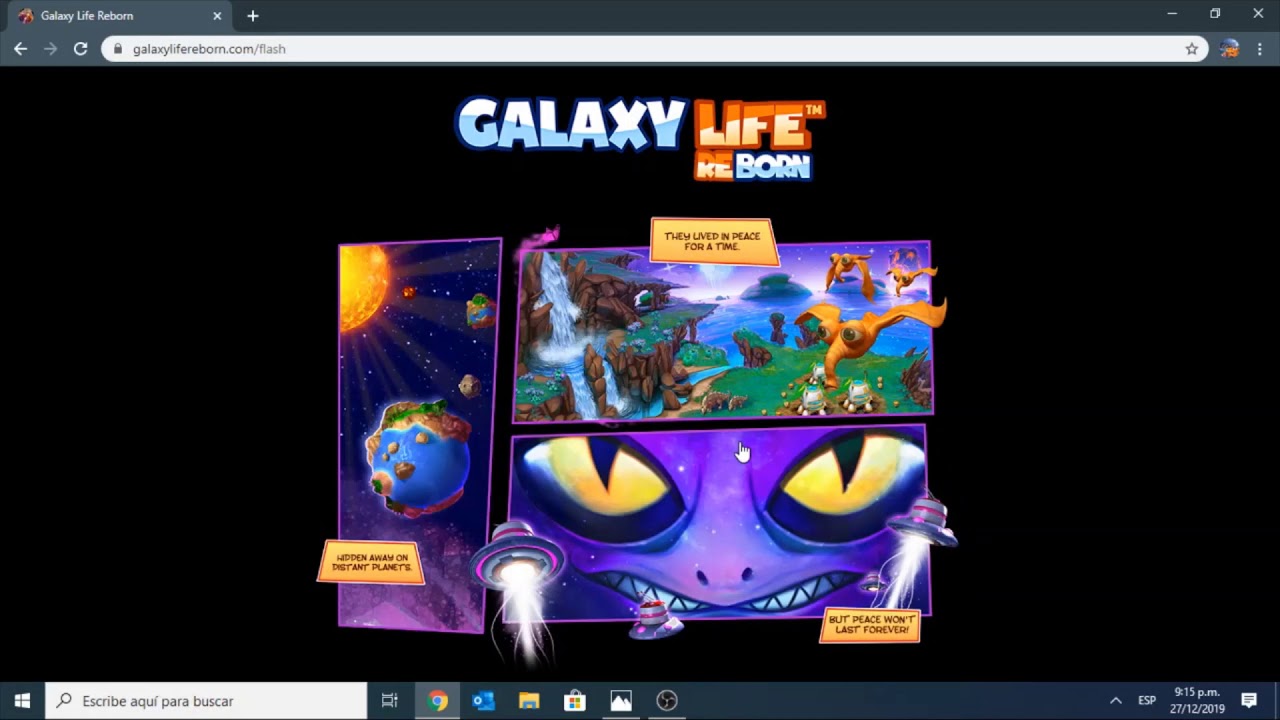
Task: Close the Galaxy Life Reborn tab
Action: (x=217, y=16)
